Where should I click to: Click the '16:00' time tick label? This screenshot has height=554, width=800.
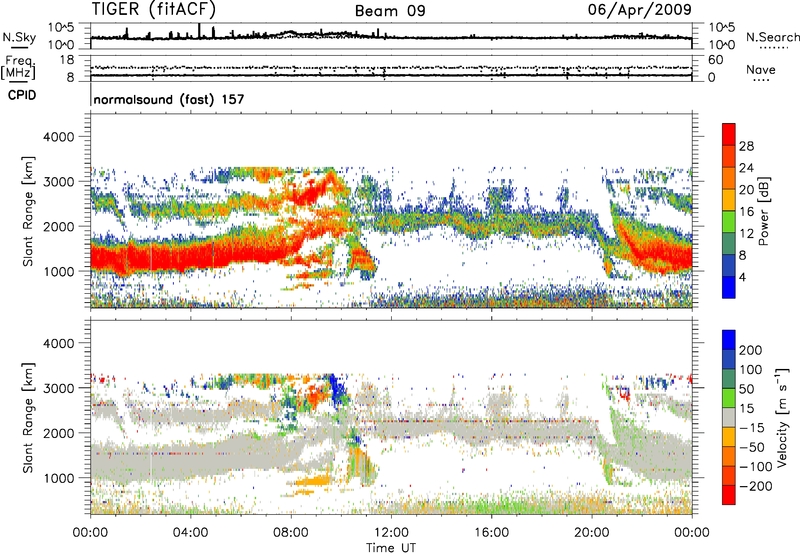point(491,533)
